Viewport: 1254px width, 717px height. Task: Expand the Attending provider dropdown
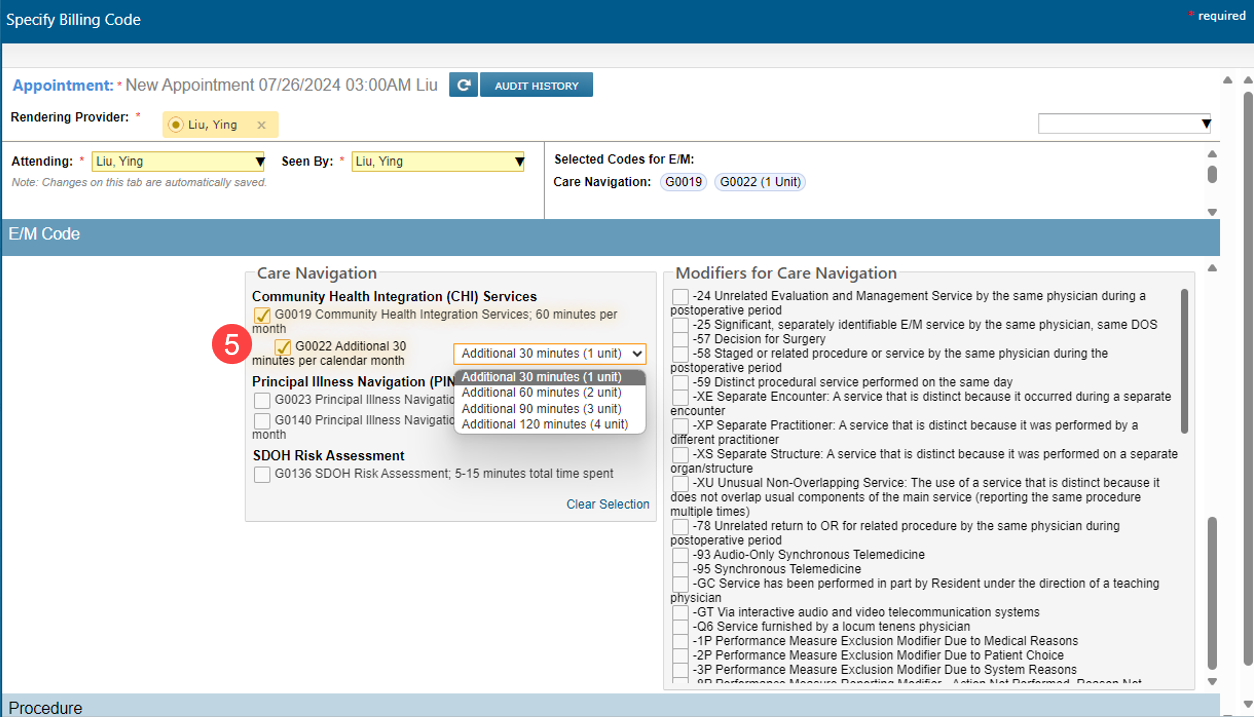point(259,162)
